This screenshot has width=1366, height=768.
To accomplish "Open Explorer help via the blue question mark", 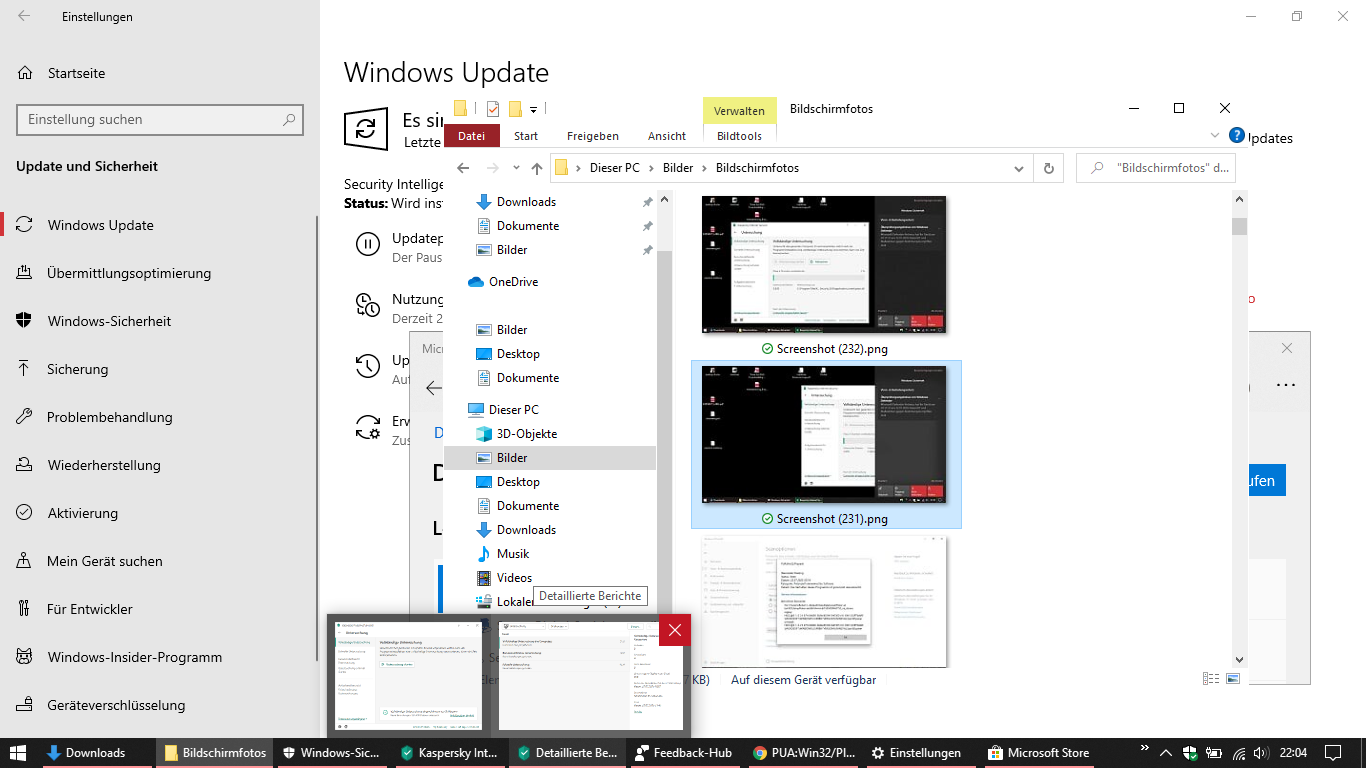I will point(1237,135).
